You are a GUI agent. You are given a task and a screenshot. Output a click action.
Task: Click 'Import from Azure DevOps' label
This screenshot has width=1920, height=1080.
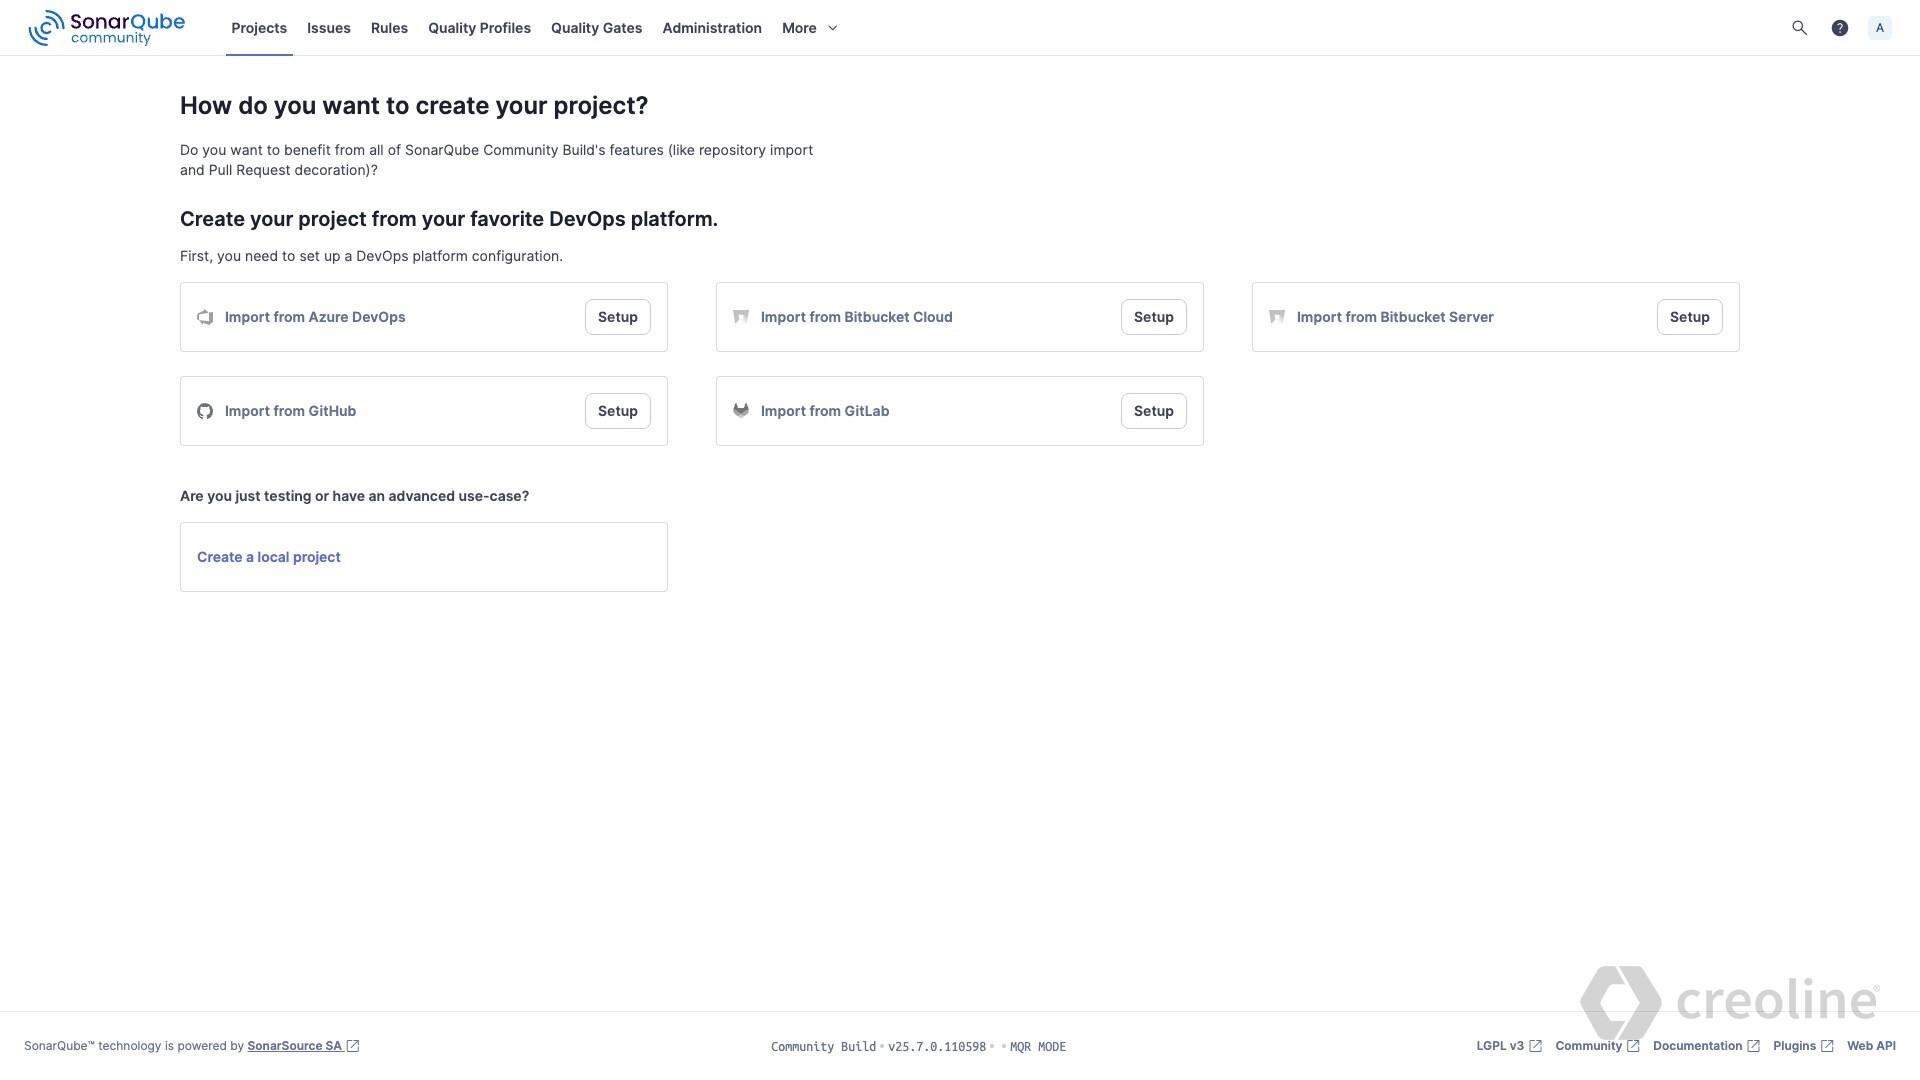point(315,317)
